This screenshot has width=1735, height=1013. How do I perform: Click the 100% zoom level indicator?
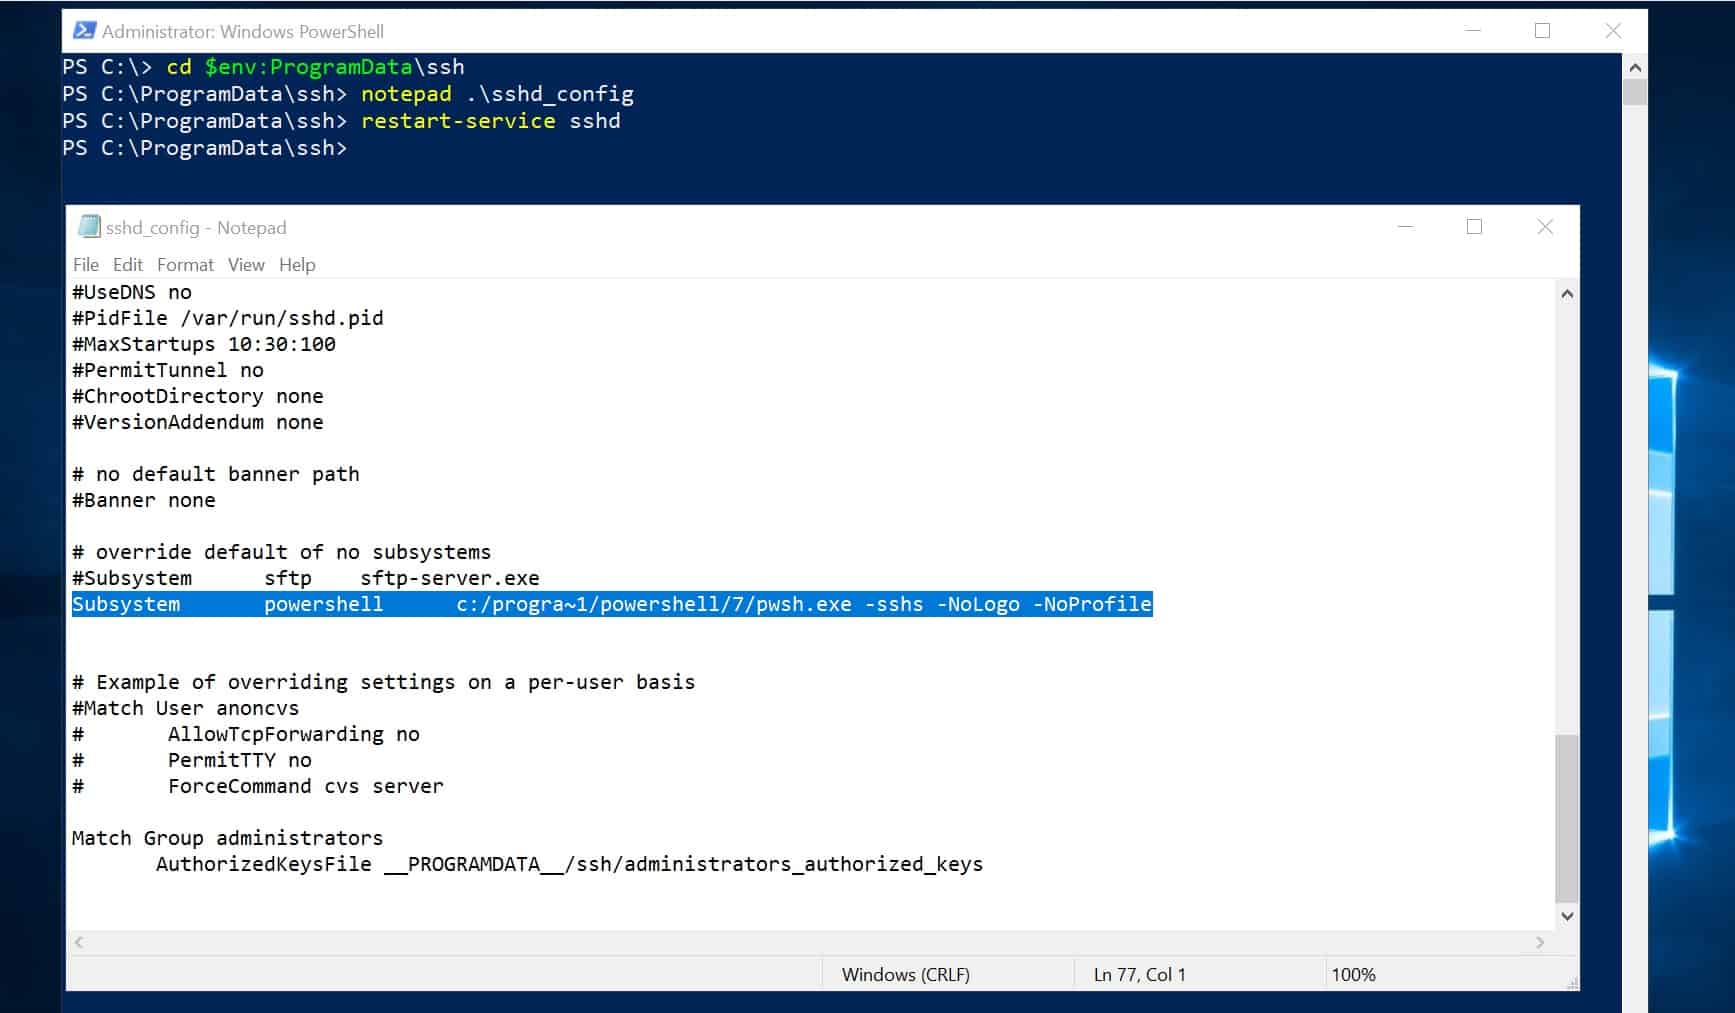(x=1354, y=974)
